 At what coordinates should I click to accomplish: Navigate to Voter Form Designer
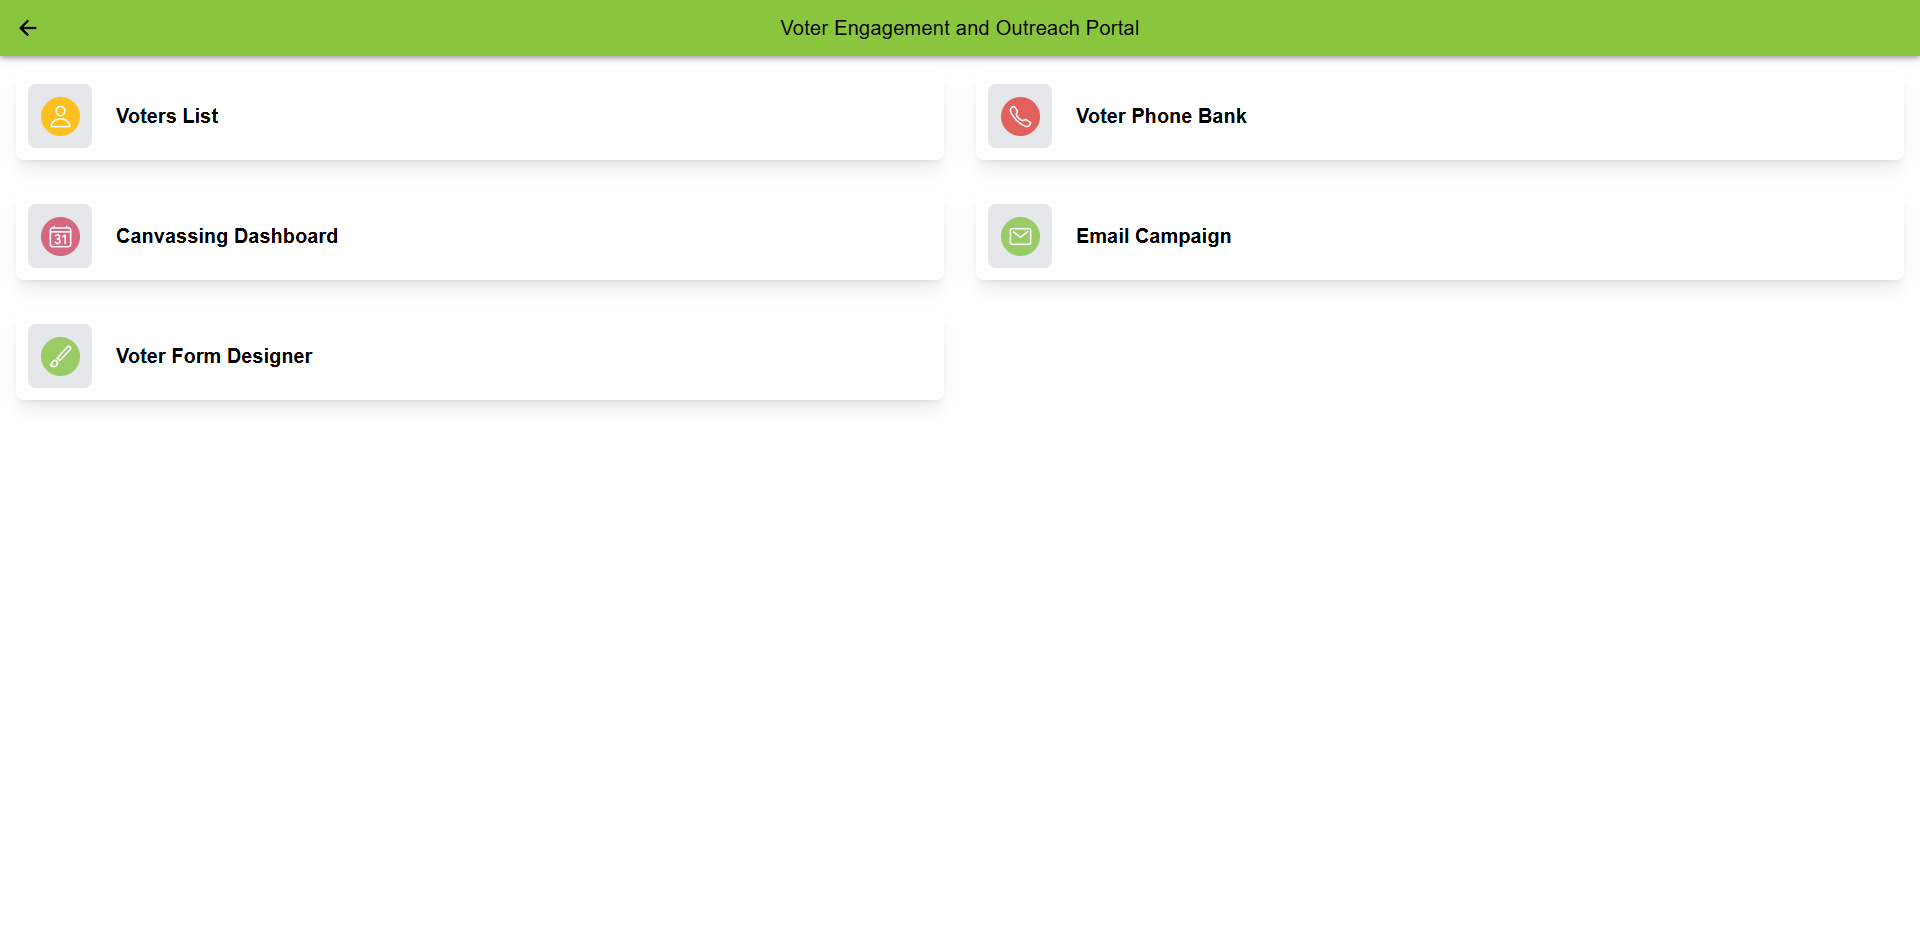[x=480, y=356]
